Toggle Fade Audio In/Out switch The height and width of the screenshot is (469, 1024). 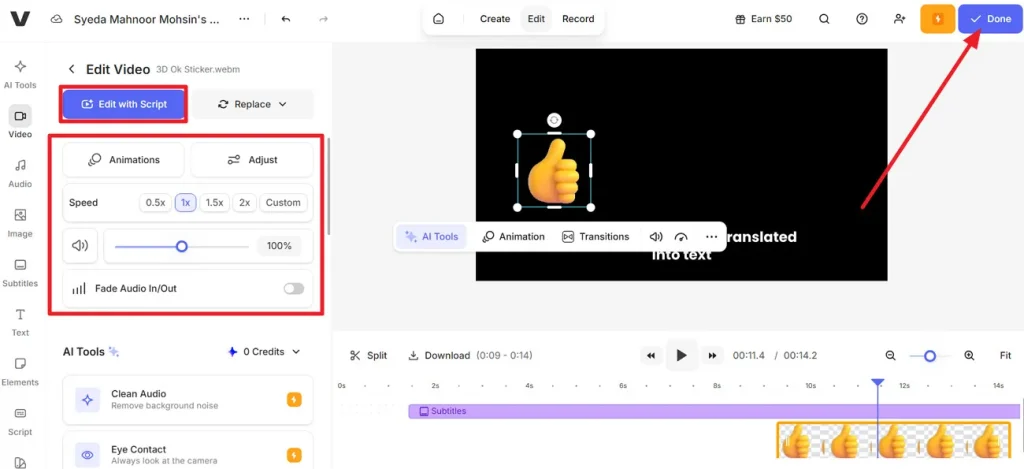294,288
